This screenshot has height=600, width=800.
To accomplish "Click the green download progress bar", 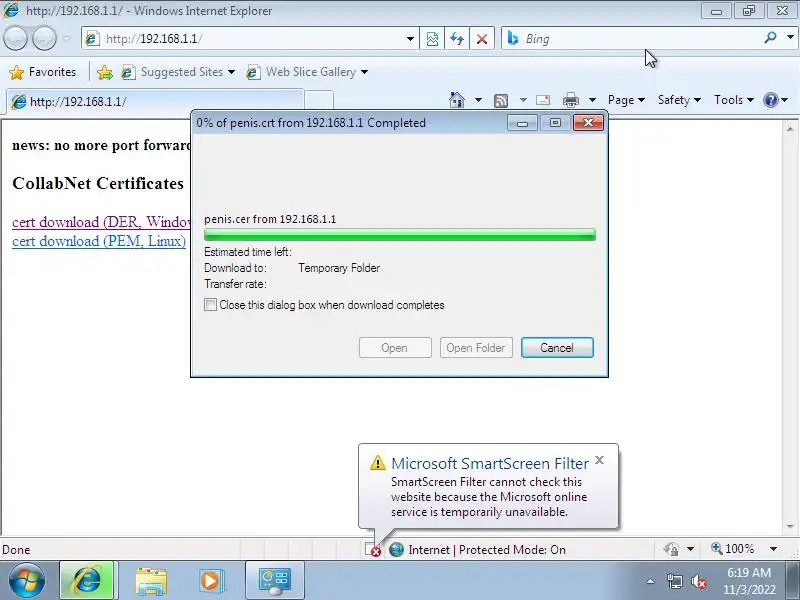I will (399, 235).
